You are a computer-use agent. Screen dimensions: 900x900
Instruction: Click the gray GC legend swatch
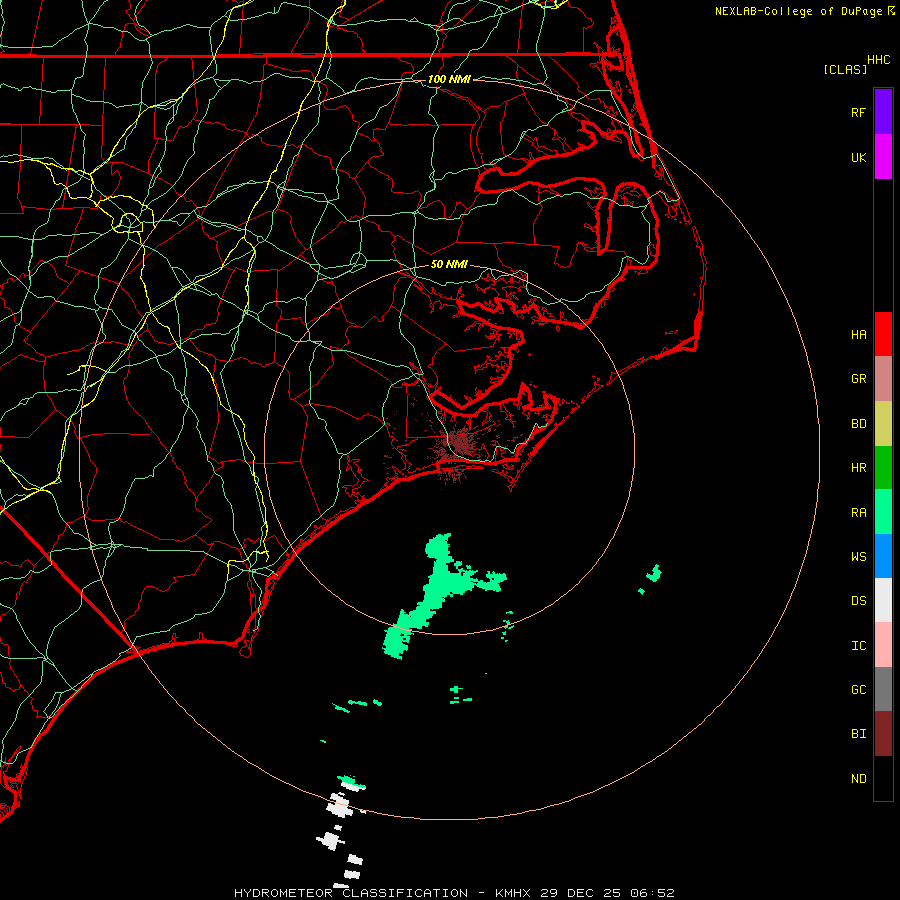pyautogui.click(x=883, y=689)
